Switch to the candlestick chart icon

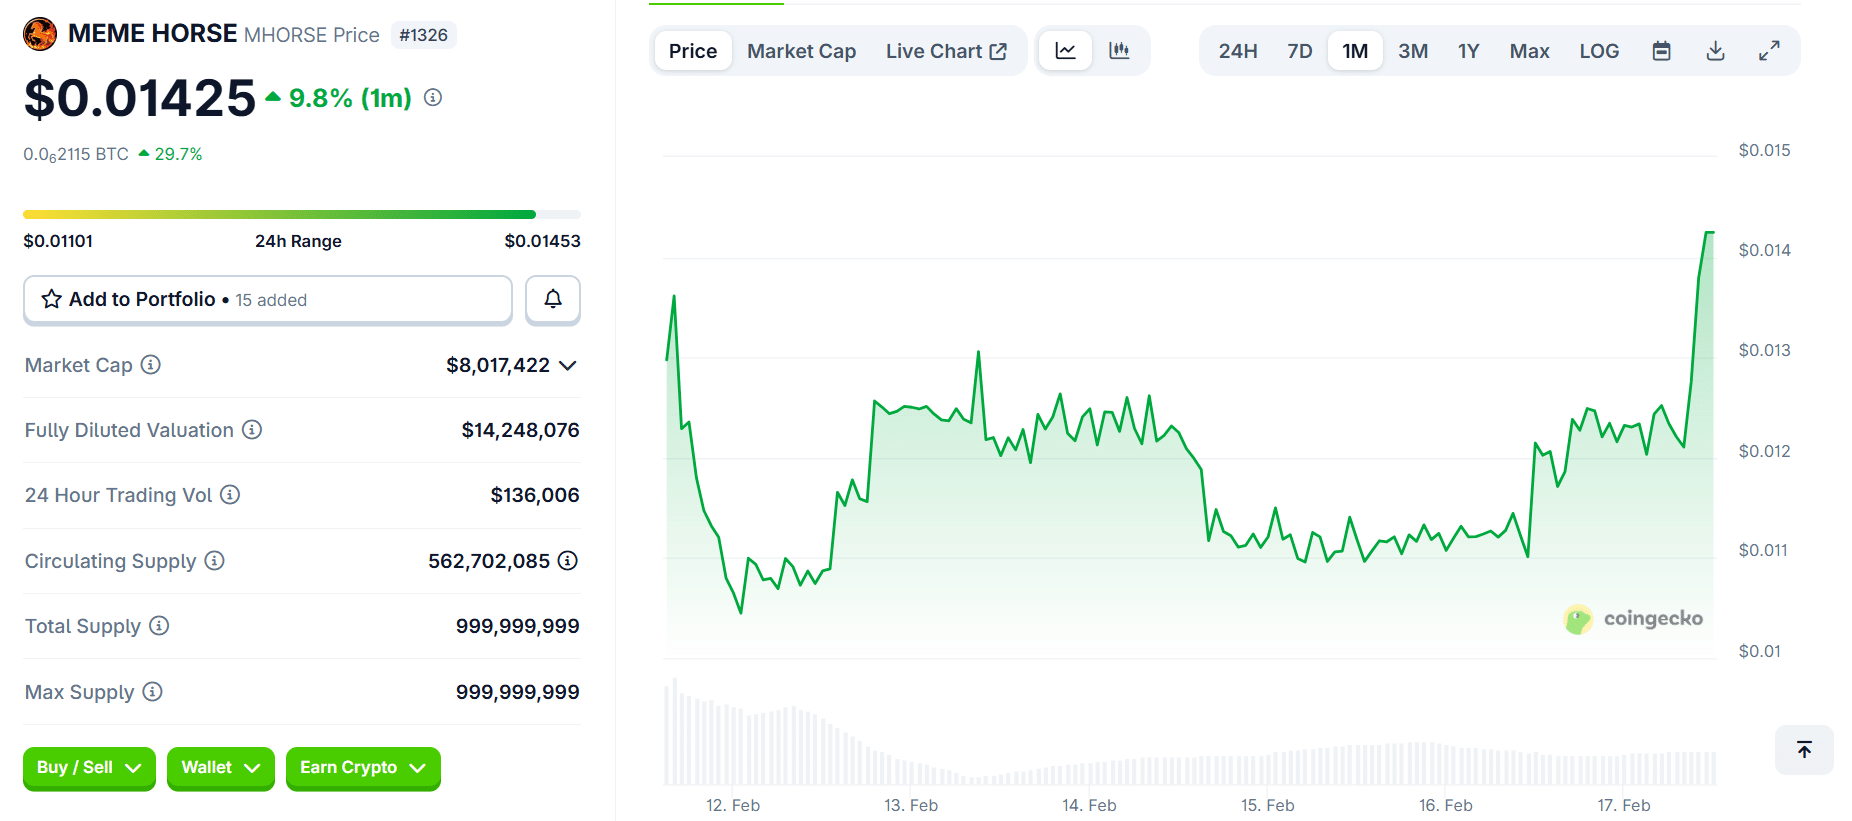[1119, 51]
